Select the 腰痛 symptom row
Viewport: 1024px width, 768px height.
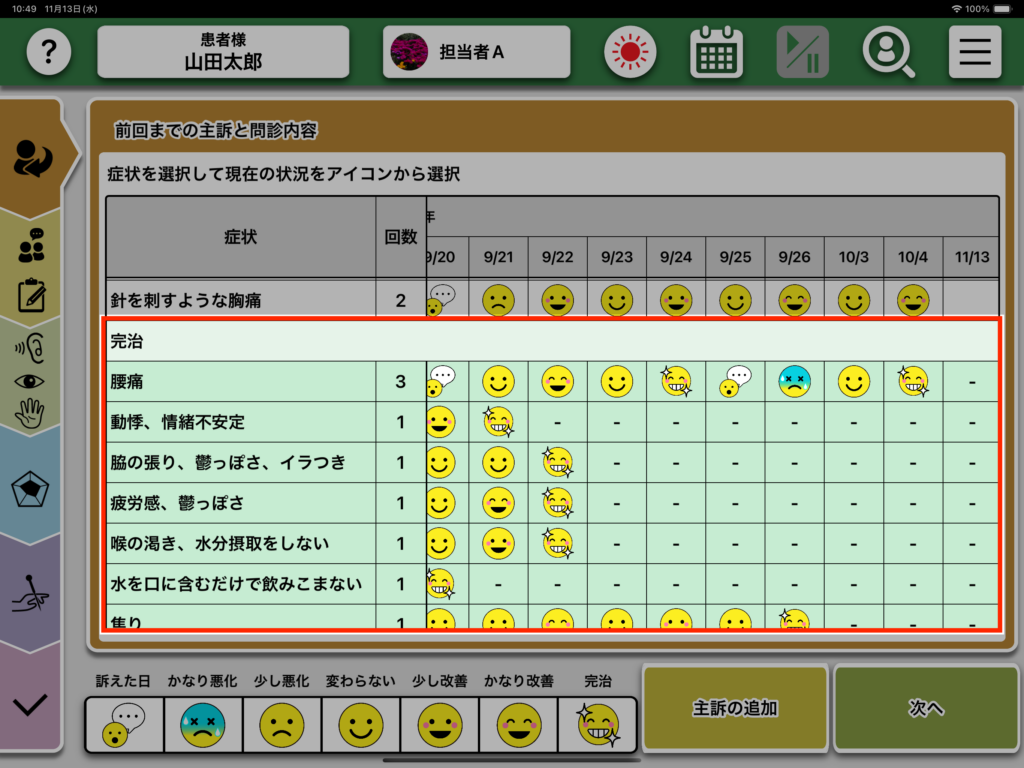click(240, 381)
